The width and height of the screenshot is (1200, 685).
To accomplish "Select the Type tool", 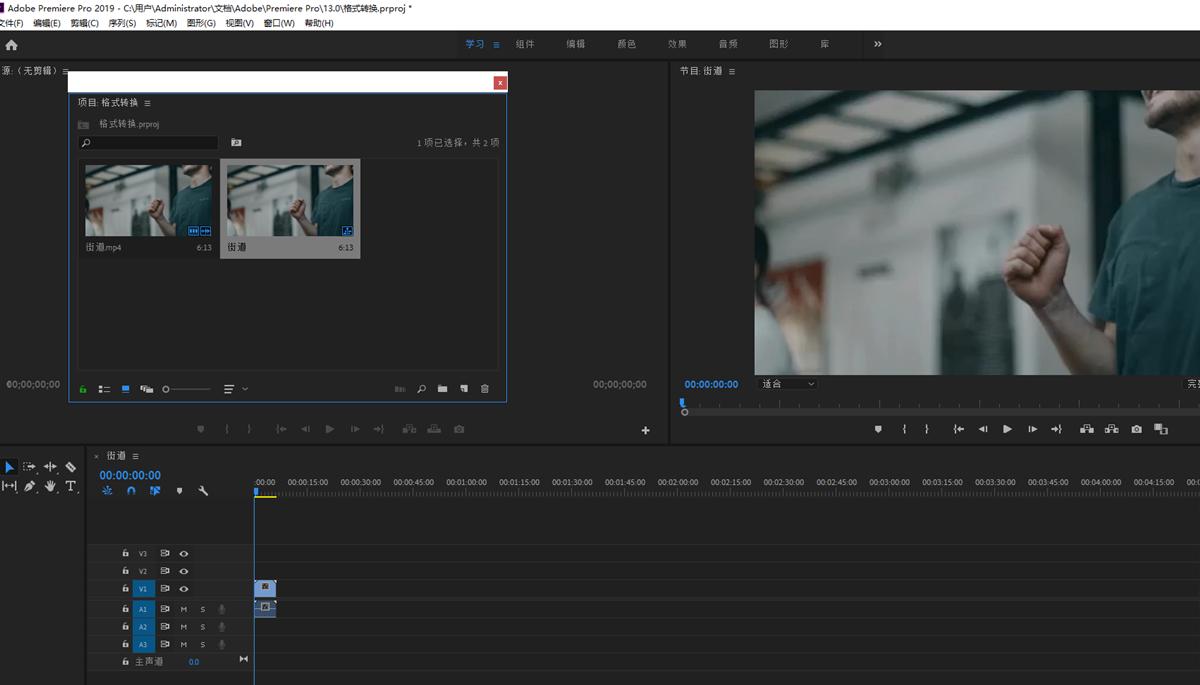I will tap(71, 486).
